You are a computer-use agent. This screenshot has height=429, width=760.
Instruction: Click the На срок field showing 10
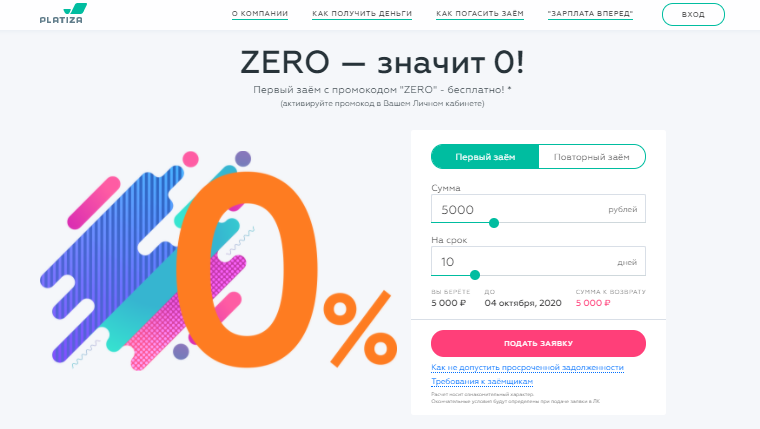(538, 261)
